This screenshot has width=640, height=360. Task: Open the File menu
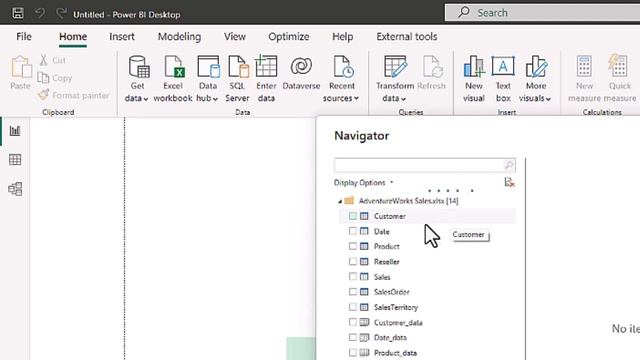[24, 37]
